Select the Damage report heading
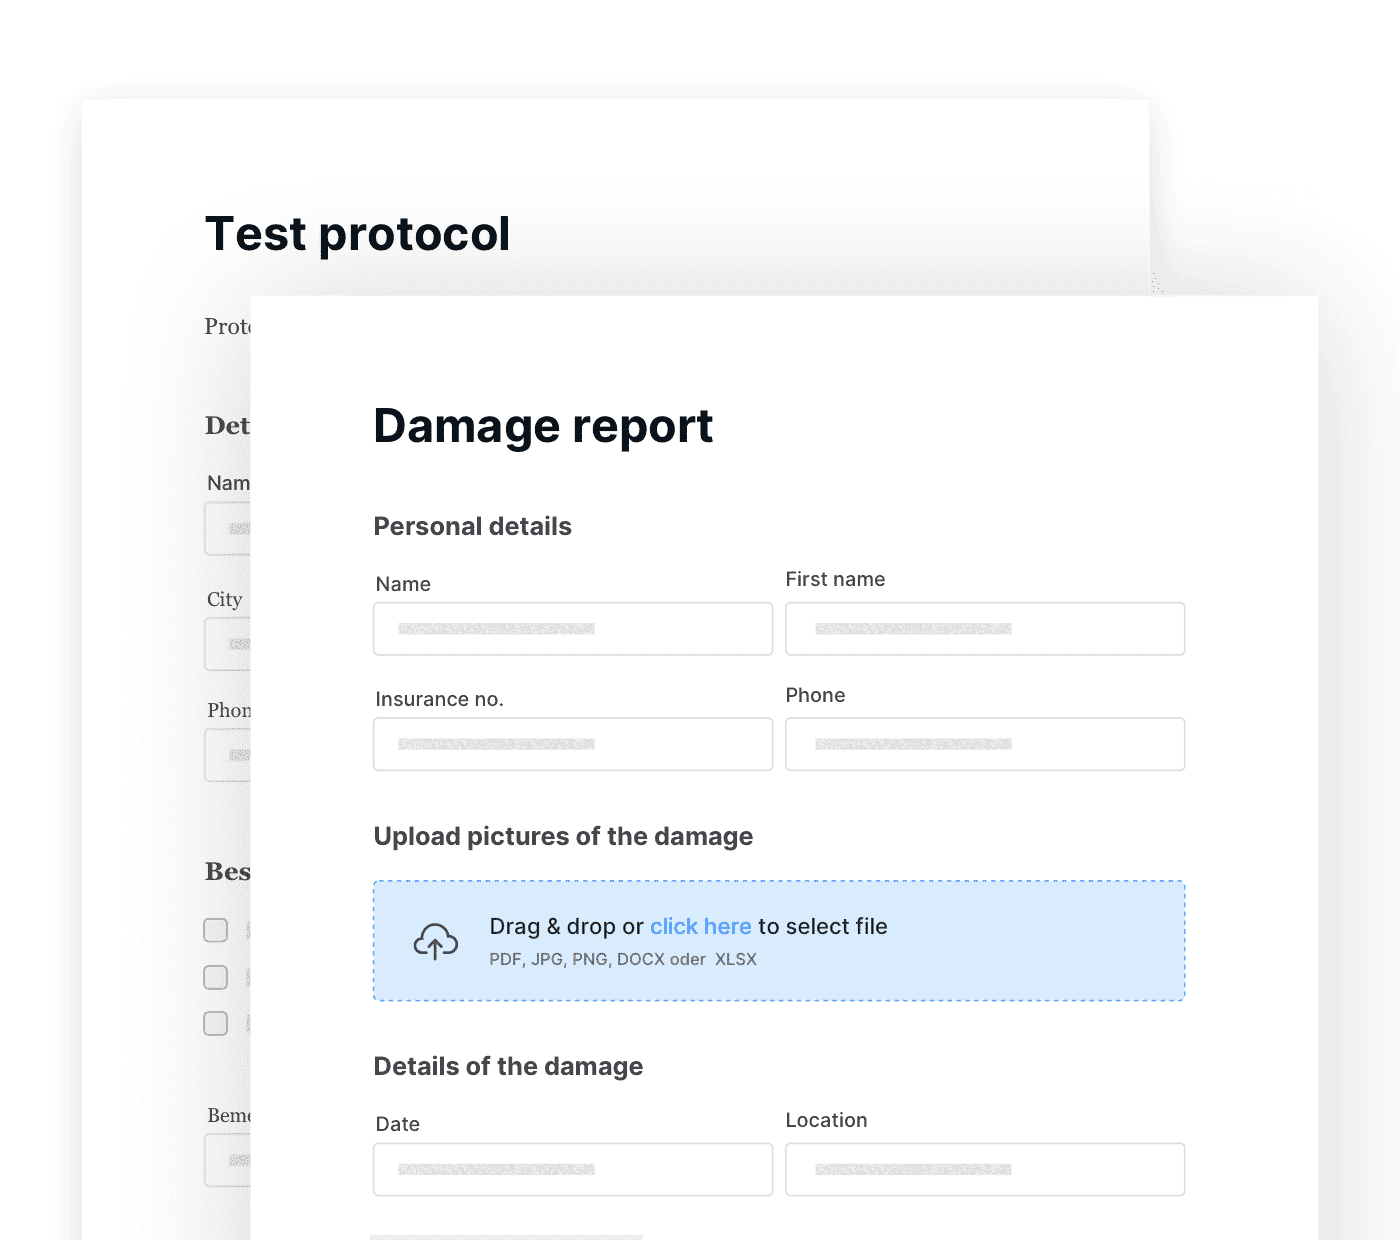This screenshot has height=1240, width=1400. (543, 426)
